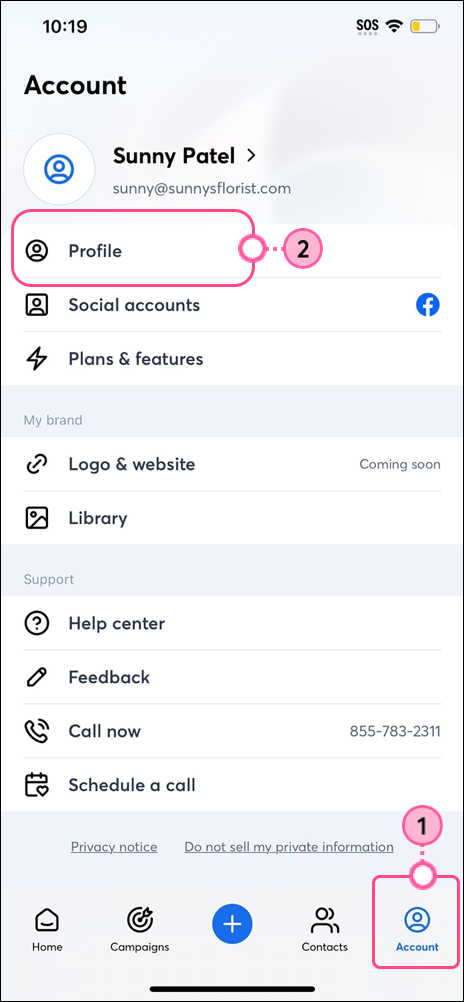Tap the blue plus create button
The image size is (464, 1002).
(232, 923)
